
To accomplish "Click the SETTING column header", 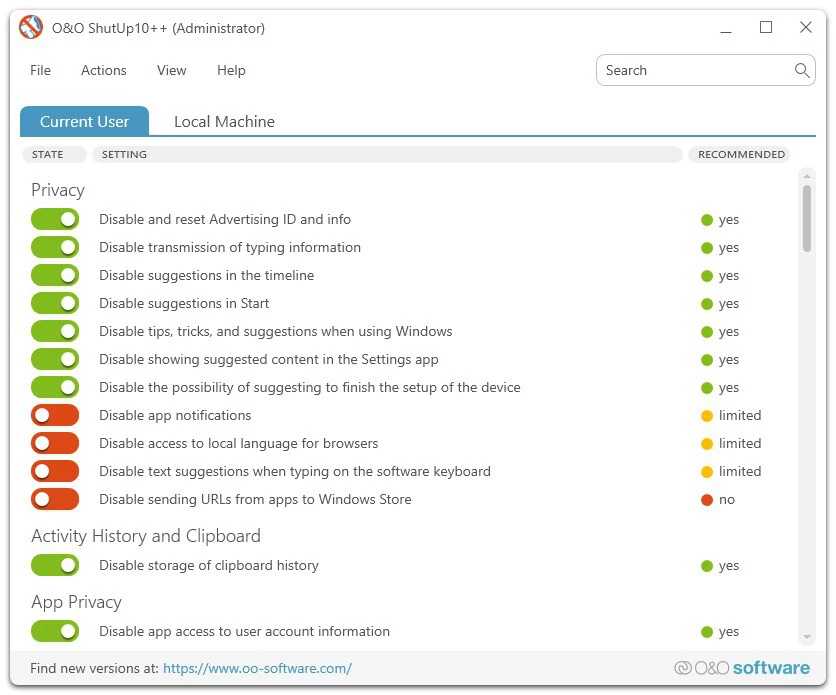I will pos(387,155).
